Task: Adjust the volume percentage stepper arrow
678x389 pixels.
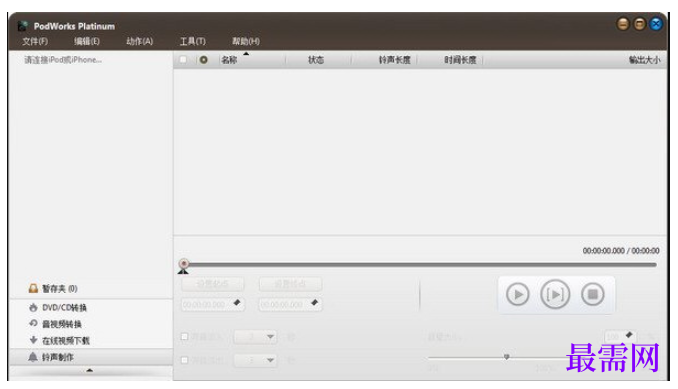Action: tap(629, 335)
